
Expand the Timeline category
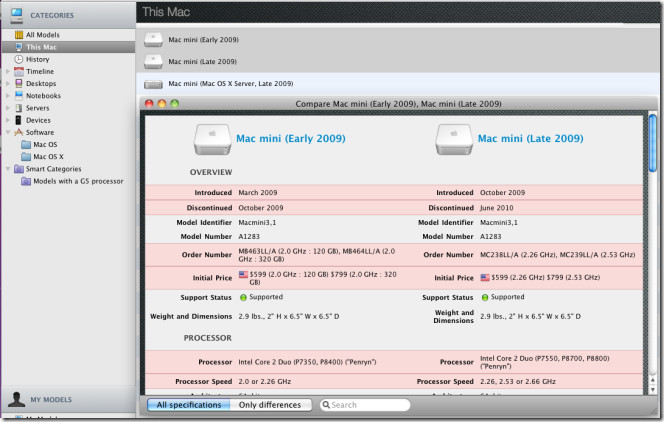pyautogui.click(x=8, y=72)
